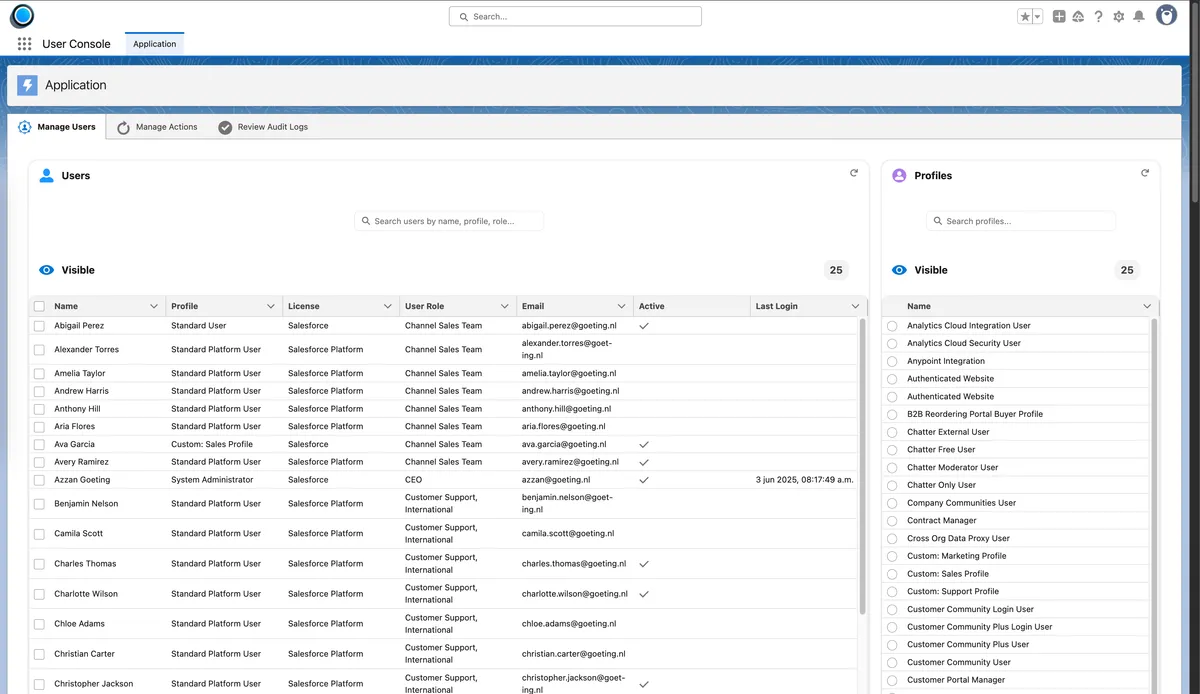The width and height of the screenshot is (1200, 694).
Task: Check the Charles Thomas row checkbox
Action: [x=39, y=564]
